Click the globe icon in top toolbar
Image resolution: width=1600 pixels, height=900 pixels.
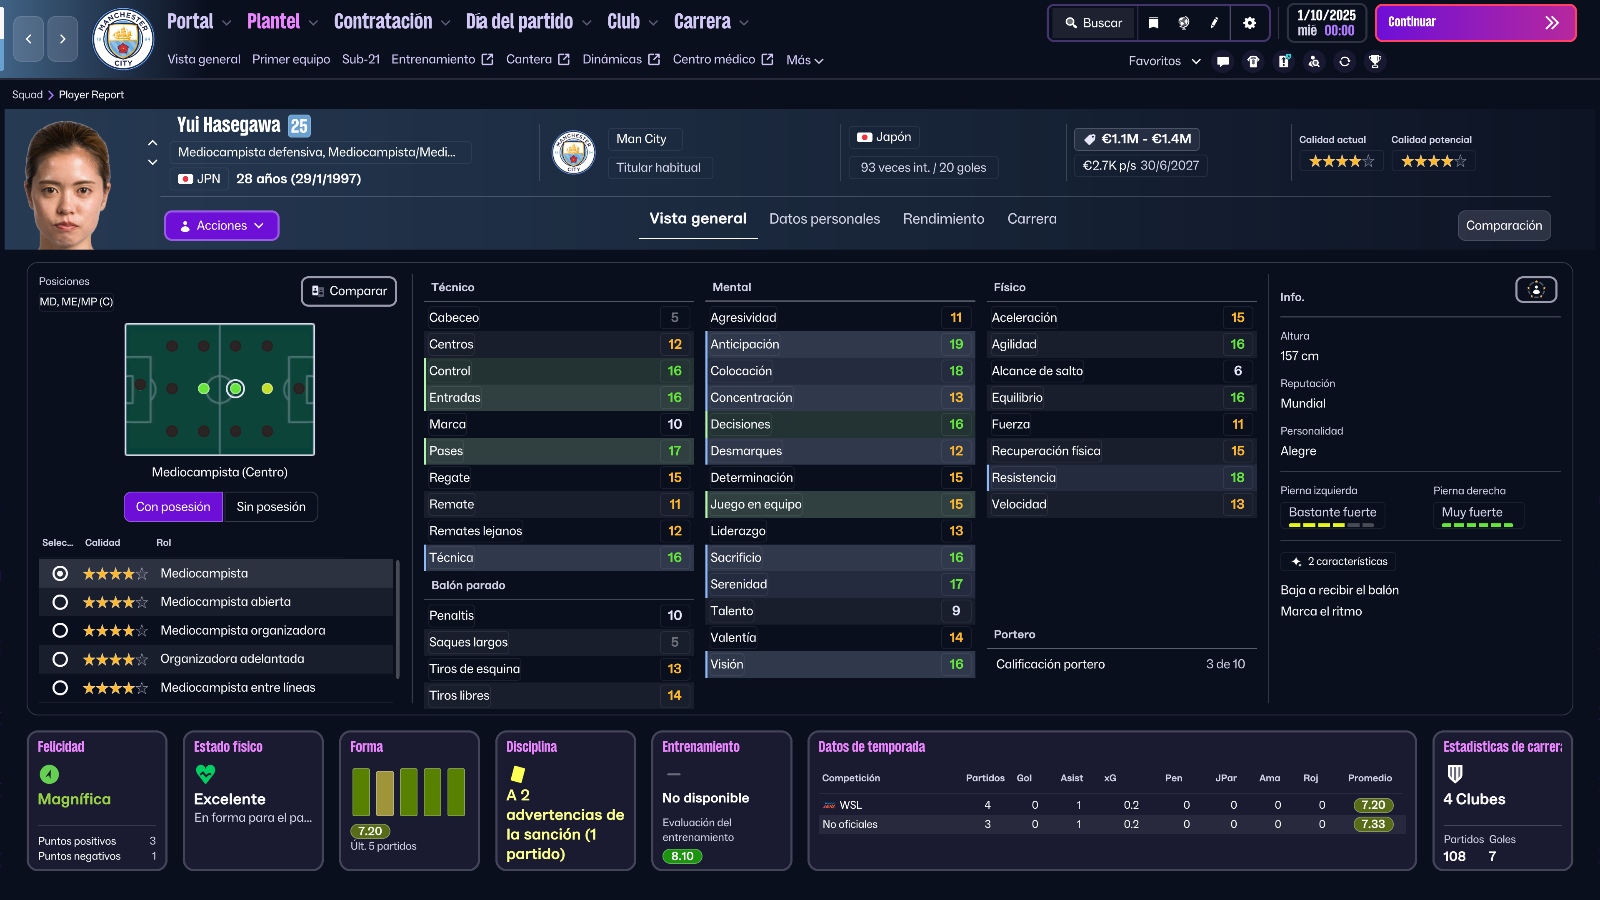(1184, 23)
